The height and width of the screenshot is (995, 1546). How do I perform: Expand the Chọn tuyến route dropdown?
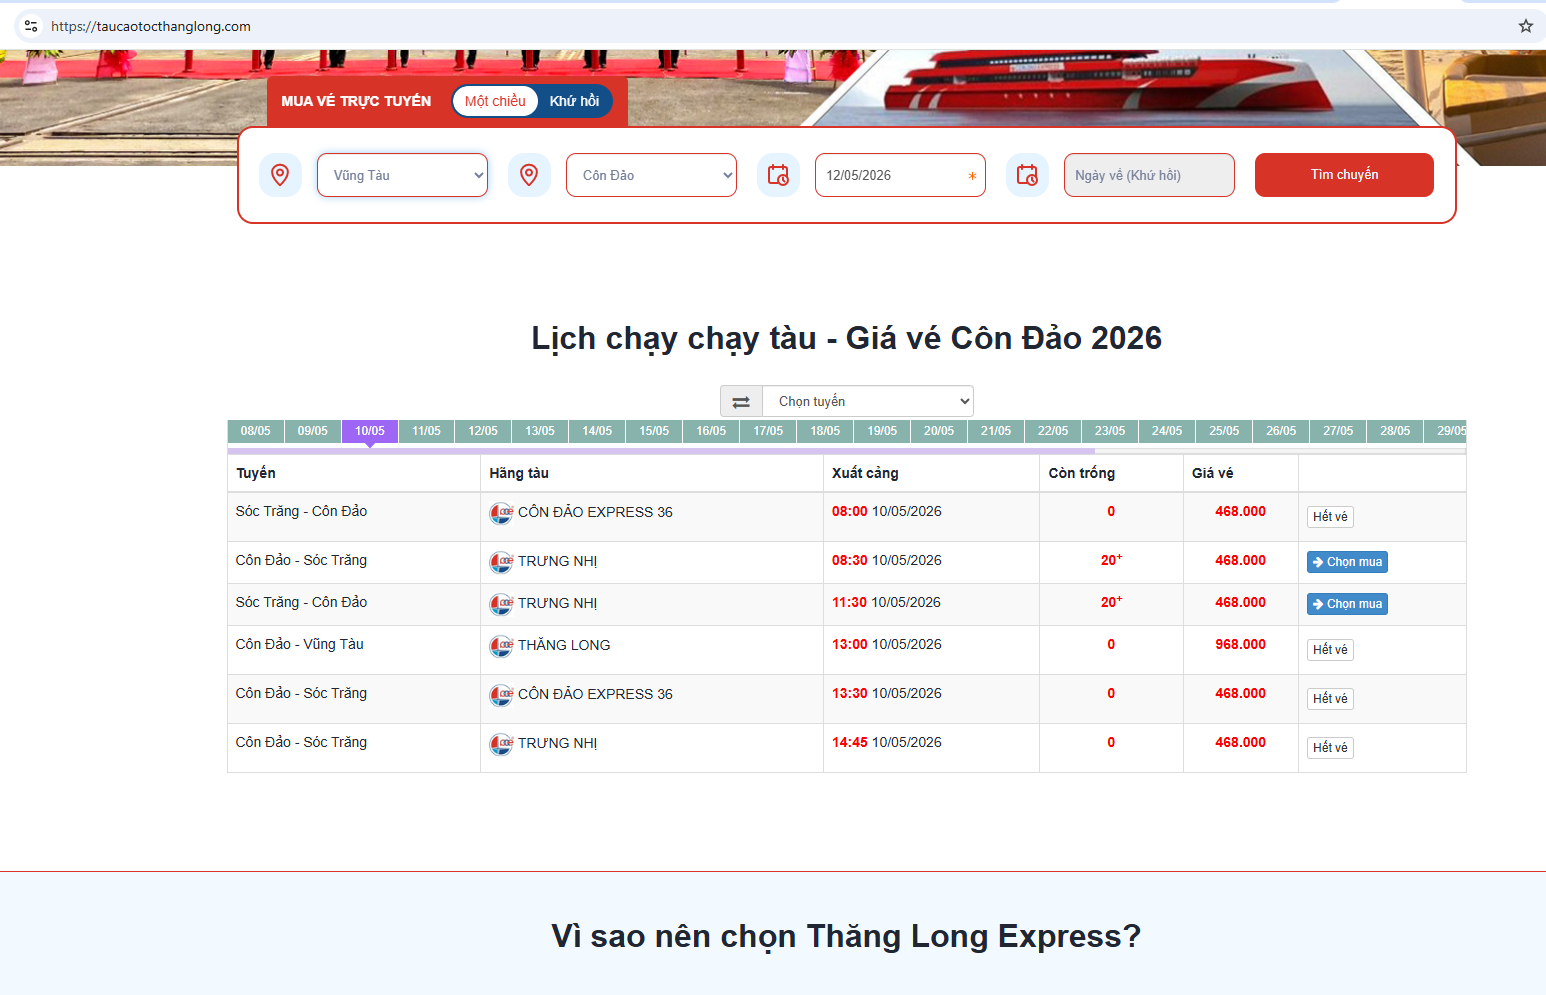pos(867,401)
